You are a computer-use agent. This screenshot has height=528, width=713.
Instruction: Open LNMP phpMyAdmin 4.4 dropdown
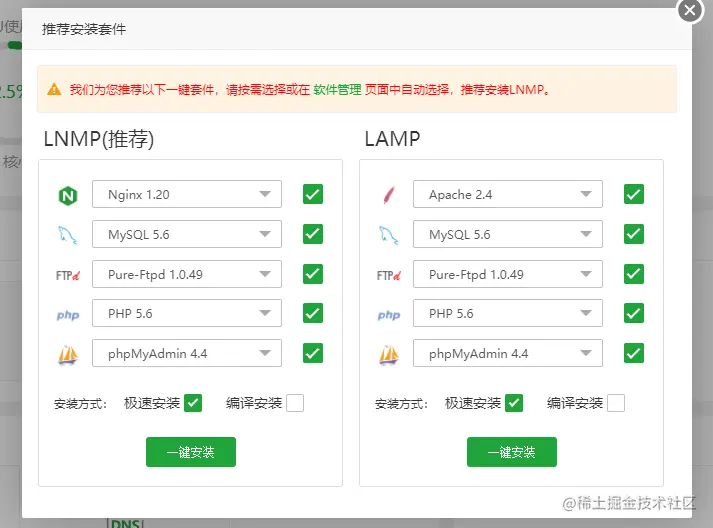pyautogui.click(x=187, y=353)
